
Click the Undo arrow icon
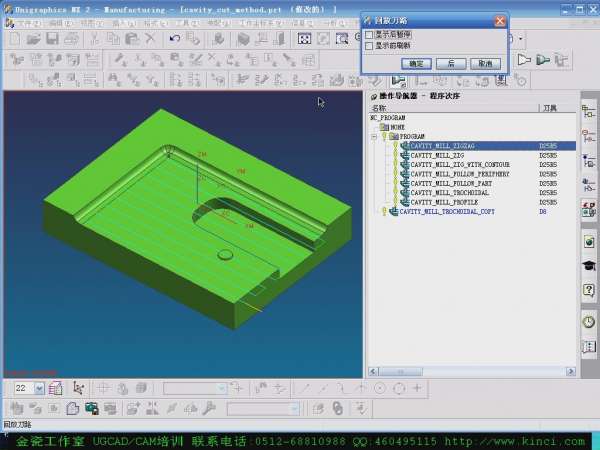coord(175,39)
